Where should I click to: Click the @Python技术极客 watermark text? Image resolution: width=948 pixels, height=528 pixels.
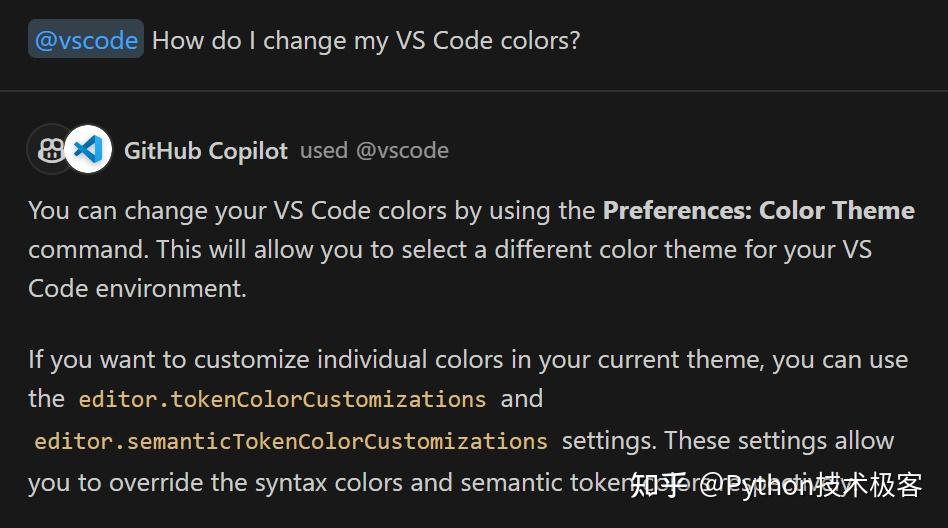tap(810, 486)
